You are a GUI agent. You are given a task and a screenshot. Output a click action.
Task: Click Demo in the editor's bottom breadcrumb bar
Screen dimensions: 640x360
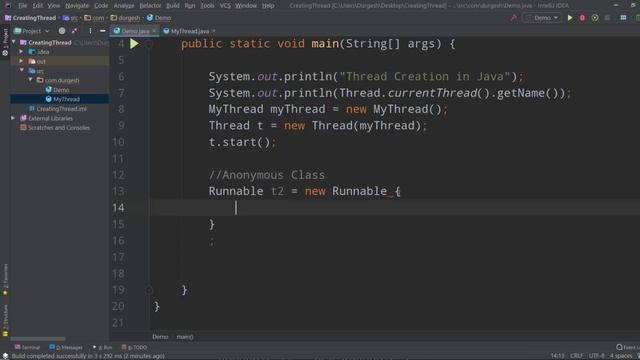click(160, 337)
